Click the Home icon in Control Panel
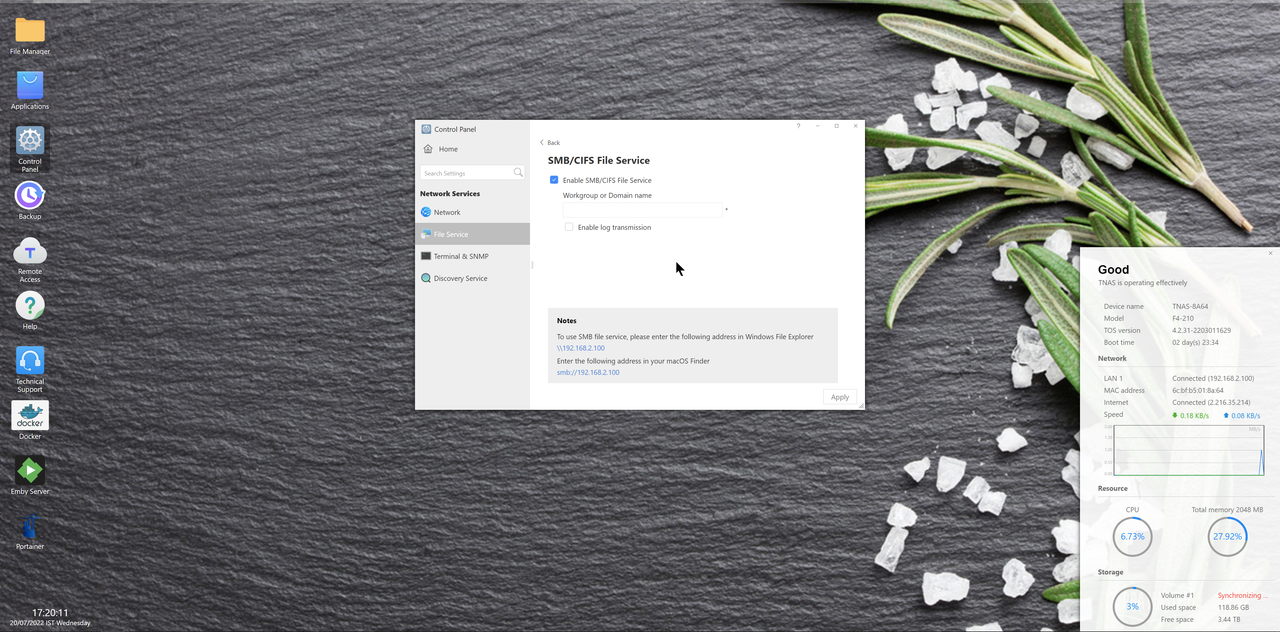 (427, 149)
